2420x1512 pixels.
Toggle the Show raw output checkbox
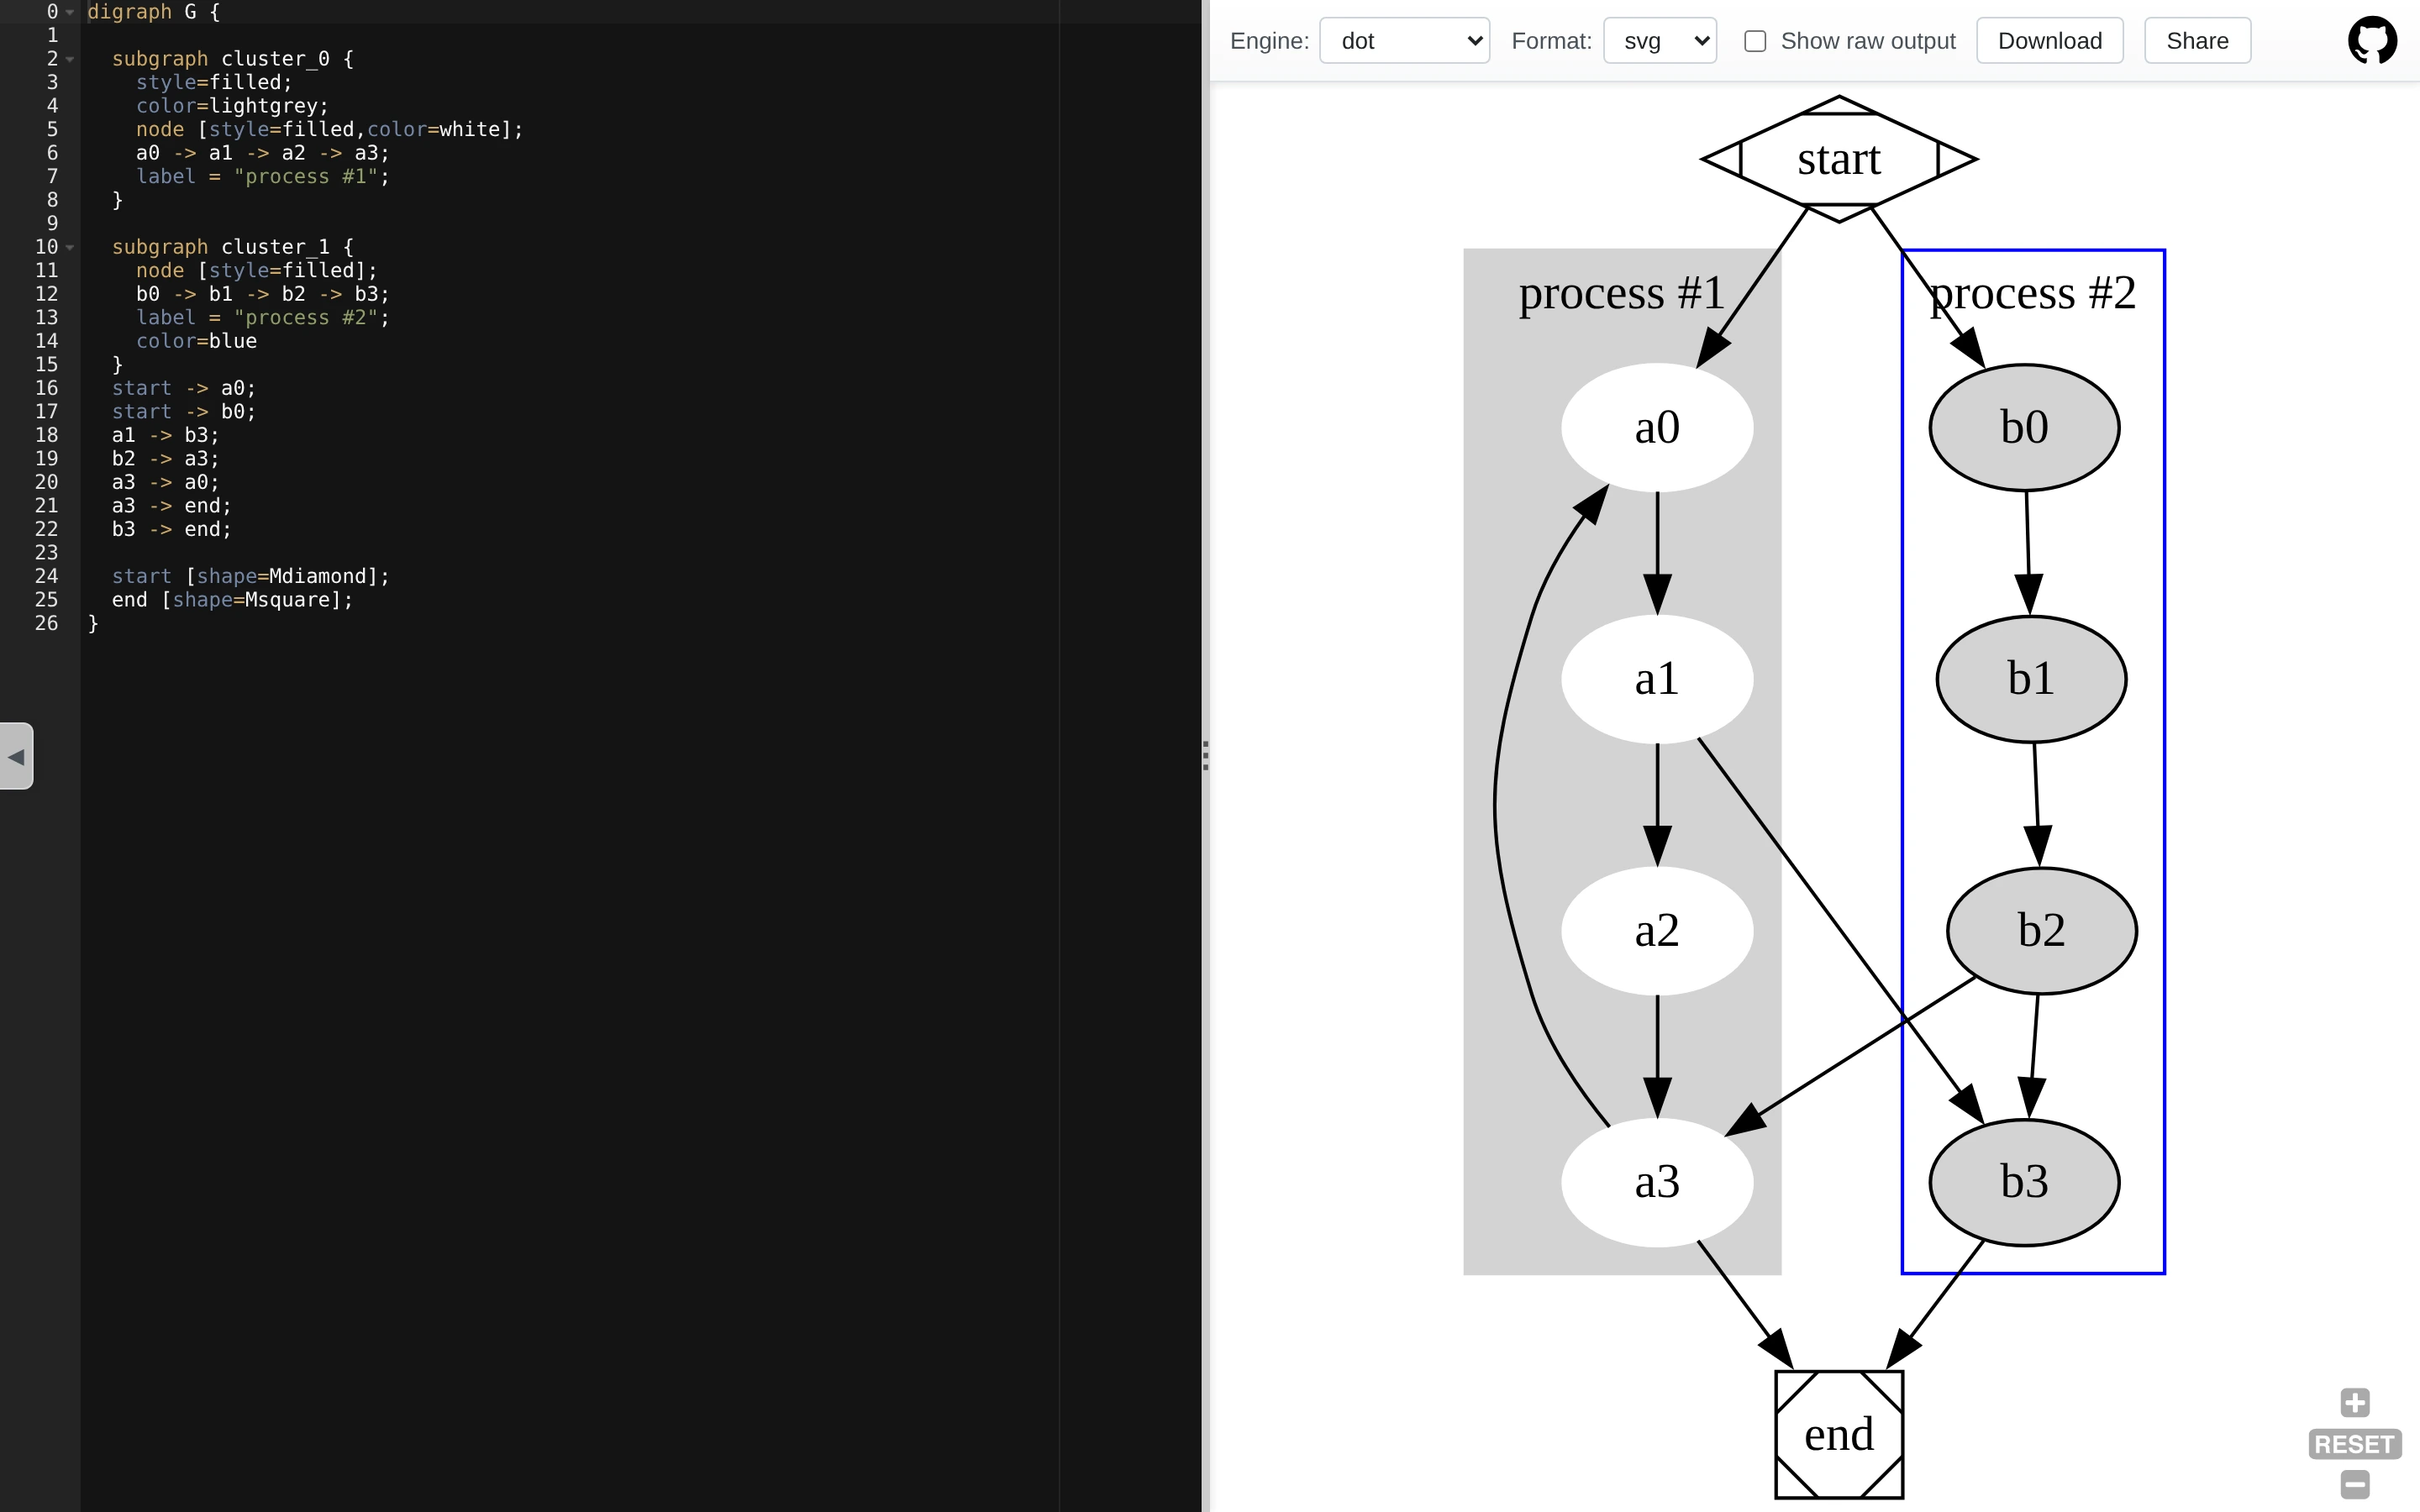[1754, 41]
